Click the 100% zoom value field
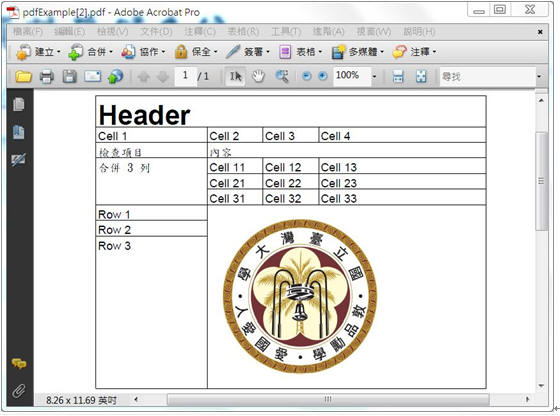 (x=352, y=76)
